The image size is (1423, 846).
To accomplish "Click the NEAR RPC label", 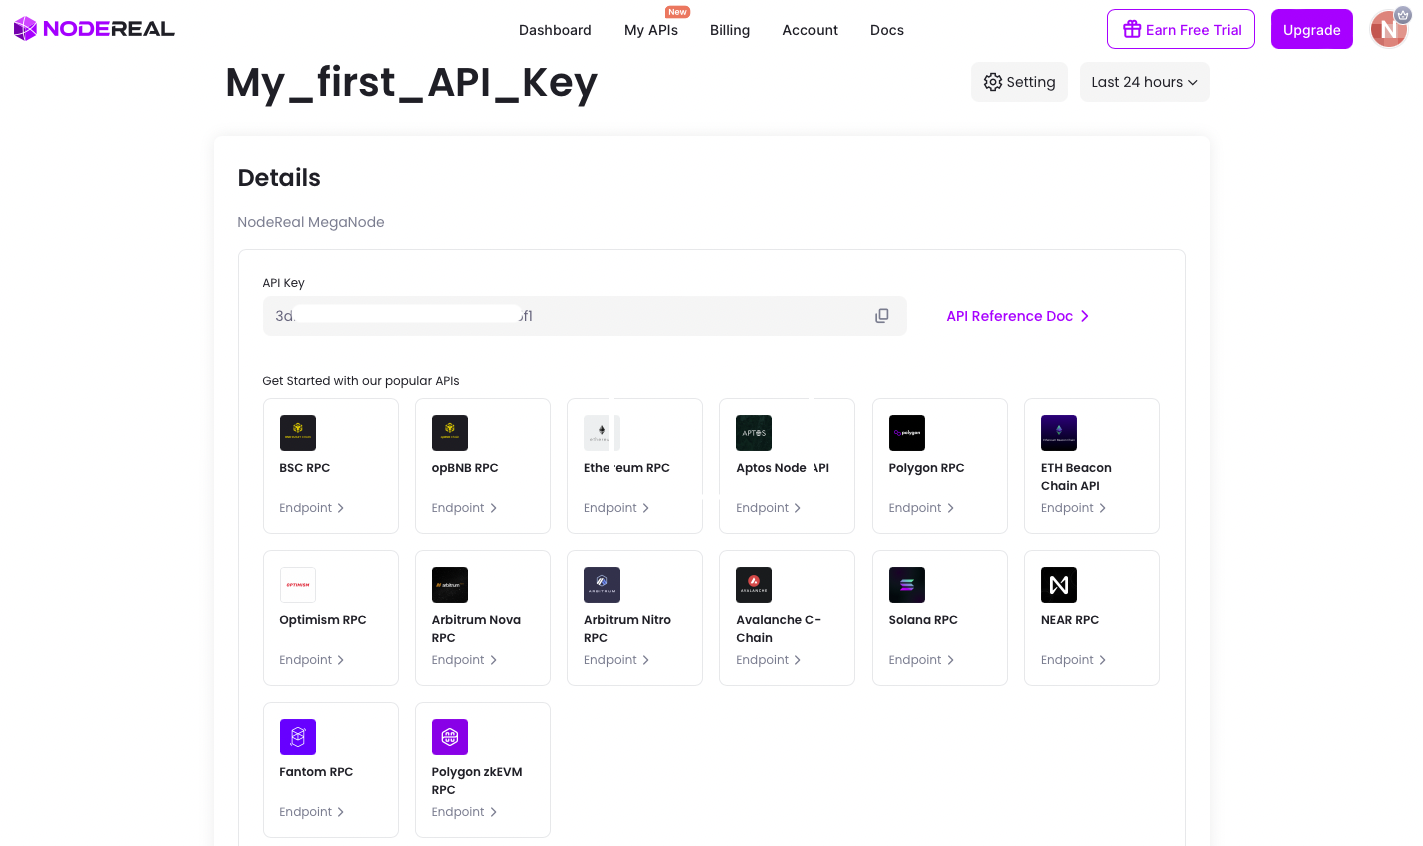I will [x=1070, y=620].
